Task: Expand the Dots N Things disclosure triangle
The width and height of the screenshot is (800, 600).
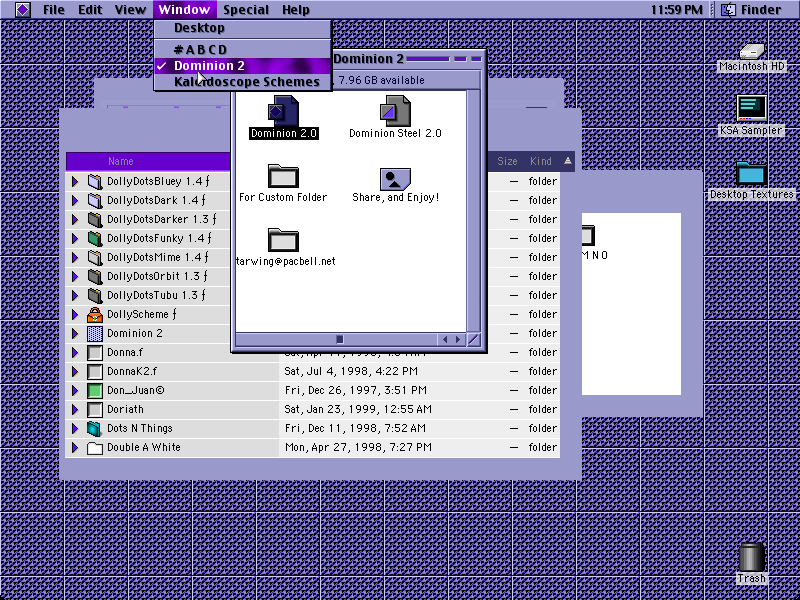Action: pyautogui.click(x=74, y=428)
